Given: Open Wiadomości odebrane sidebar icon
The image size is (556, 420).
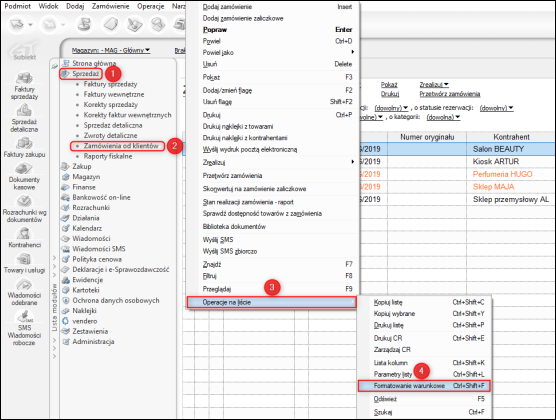Looking at the screenshot, I should 24,292.
